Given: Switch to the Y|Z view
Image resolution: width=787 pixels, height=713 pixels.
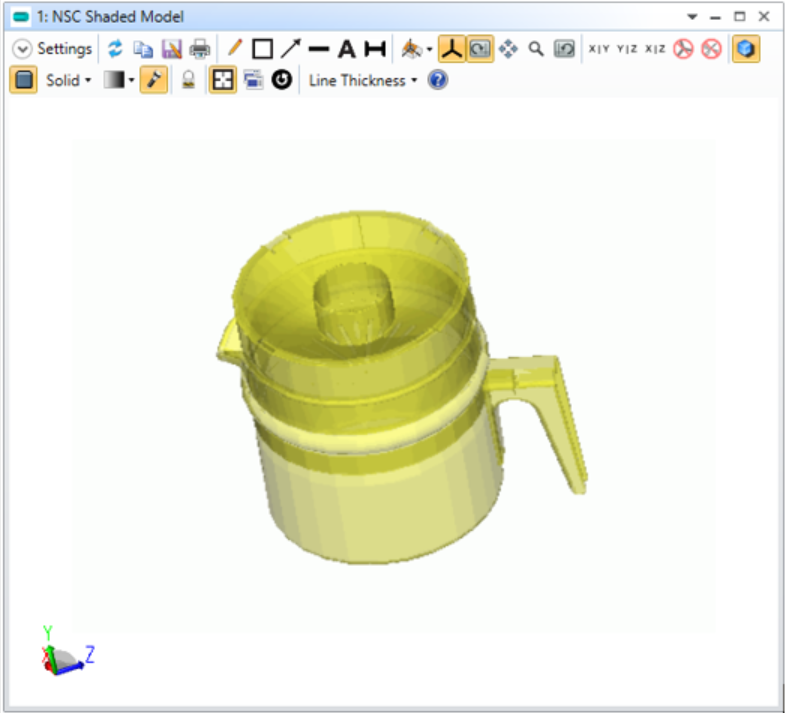Looking at the screenshot, I should point(627,48).
